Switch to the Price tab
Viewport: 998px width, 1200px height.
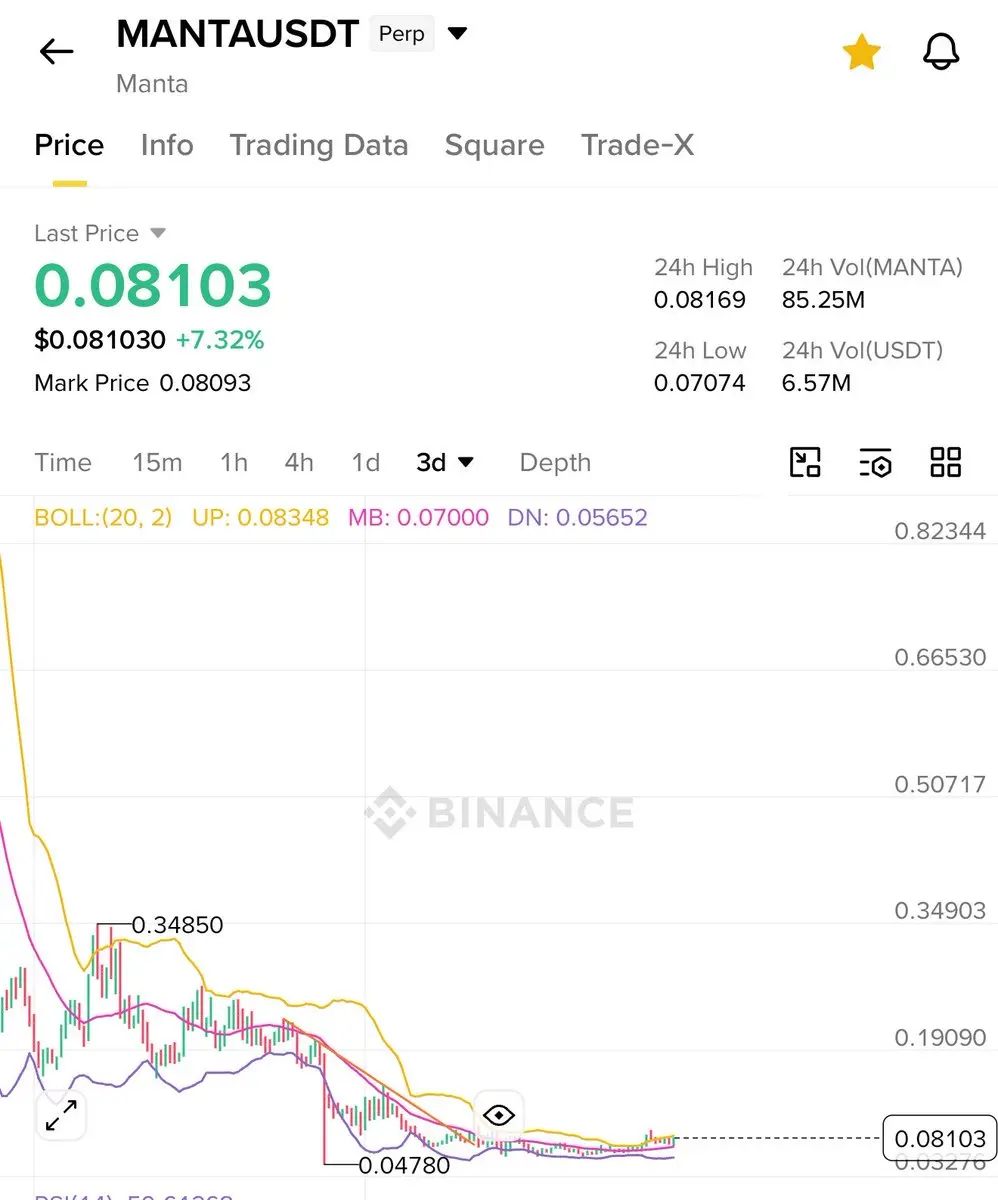(x=69, y=145)
